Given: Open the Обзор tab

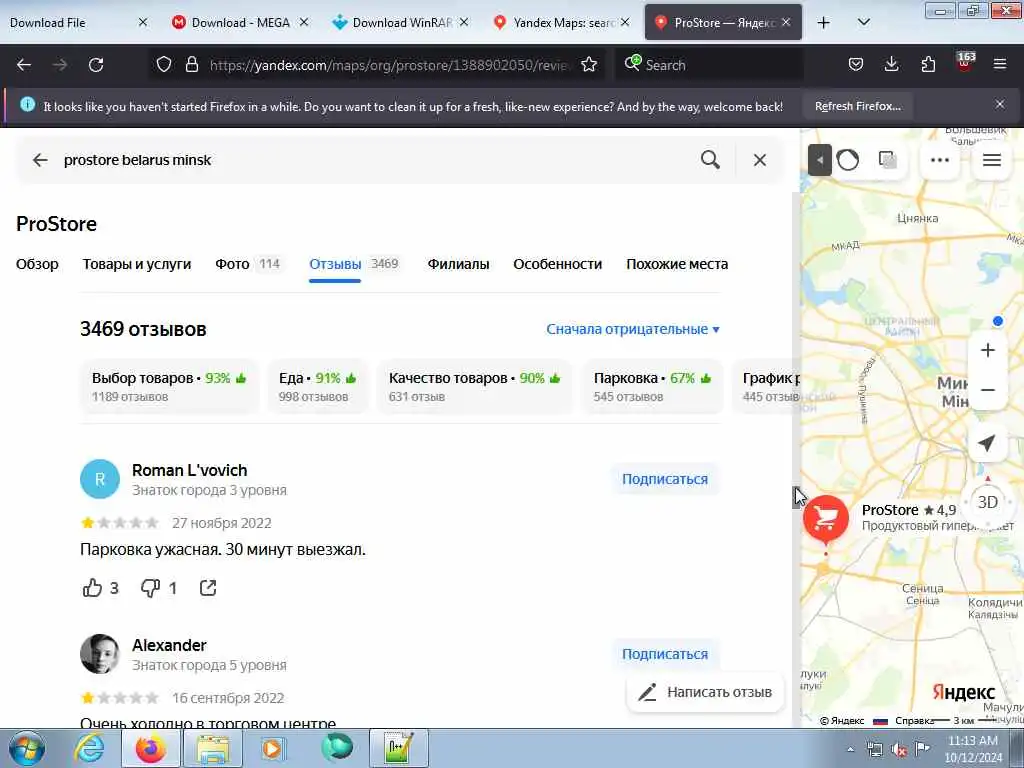Looking at the screenshot, I should [37, 264].
